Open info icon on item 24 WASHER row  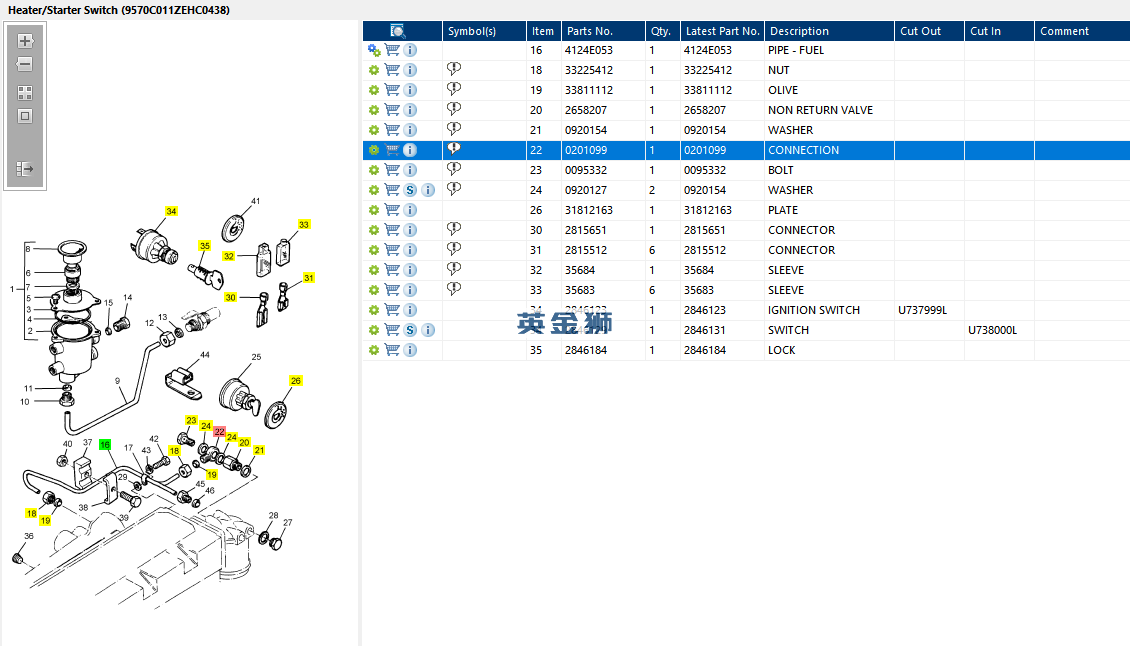pyautogui.click(x=428, y=190)
